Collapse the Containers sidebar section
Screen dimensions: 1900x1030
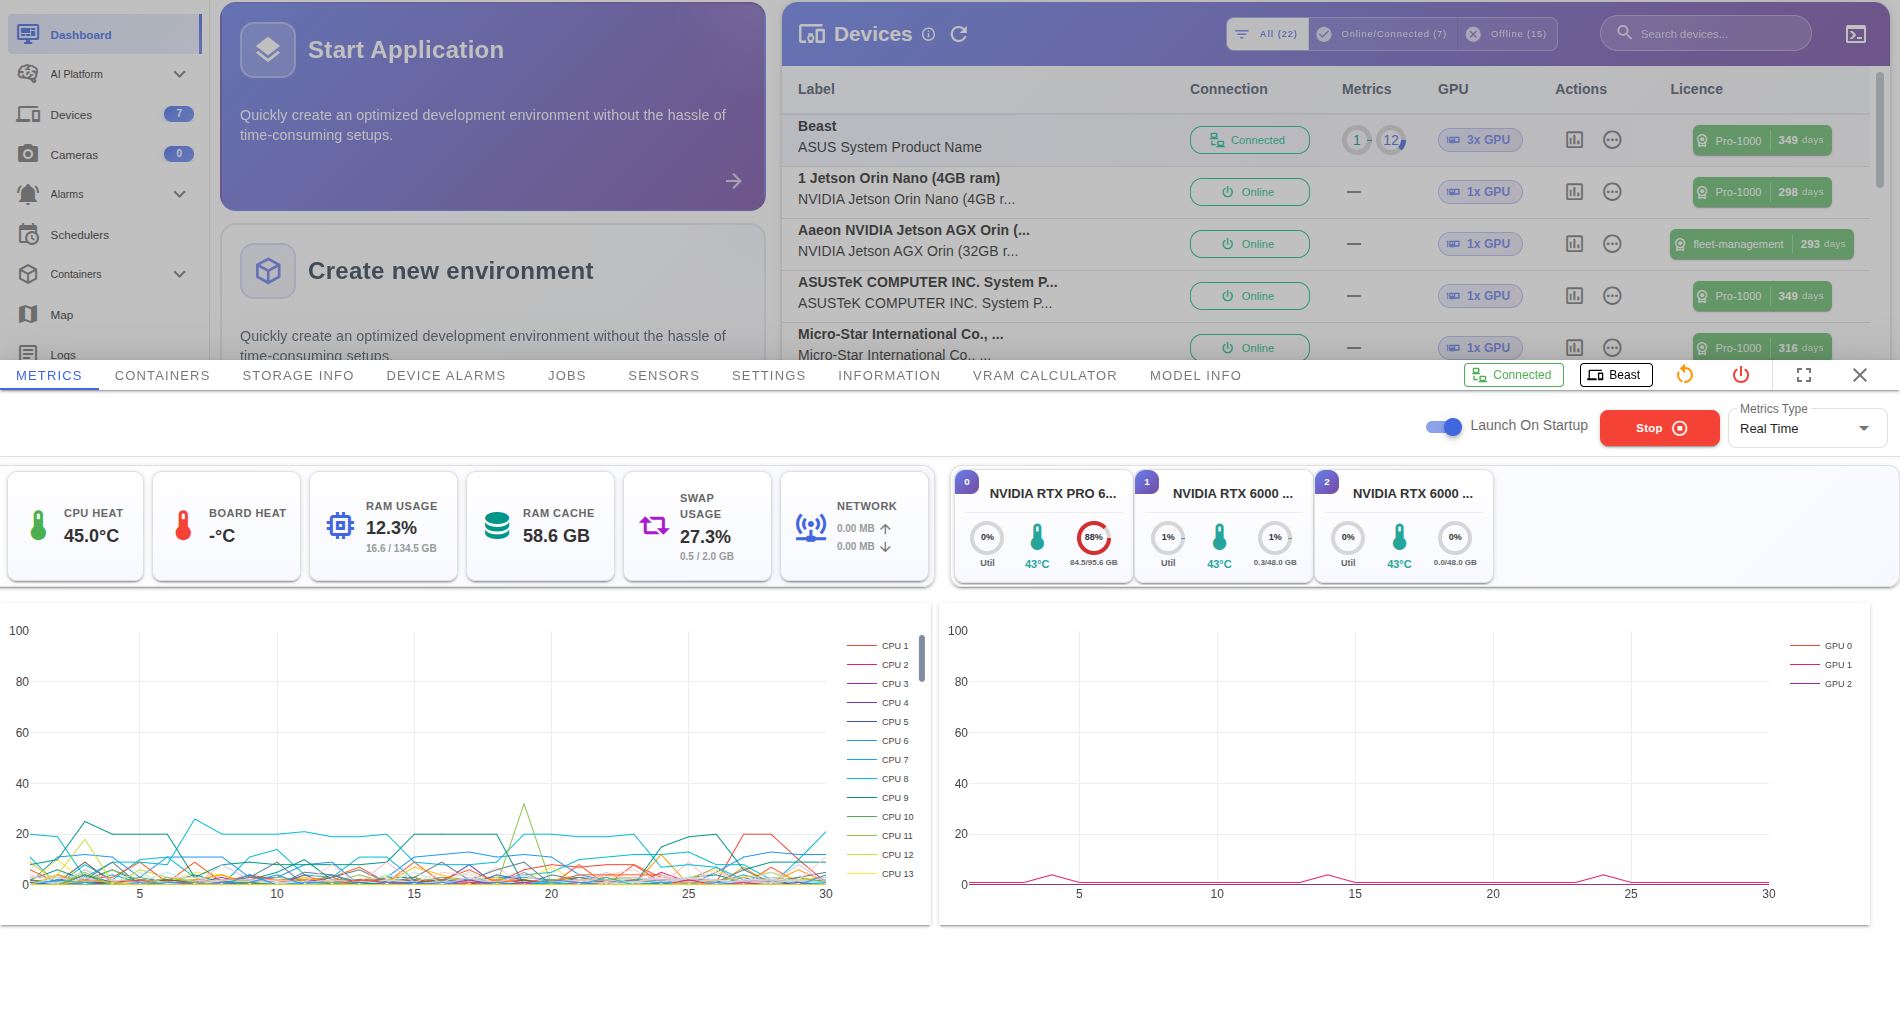pos(179,274)
